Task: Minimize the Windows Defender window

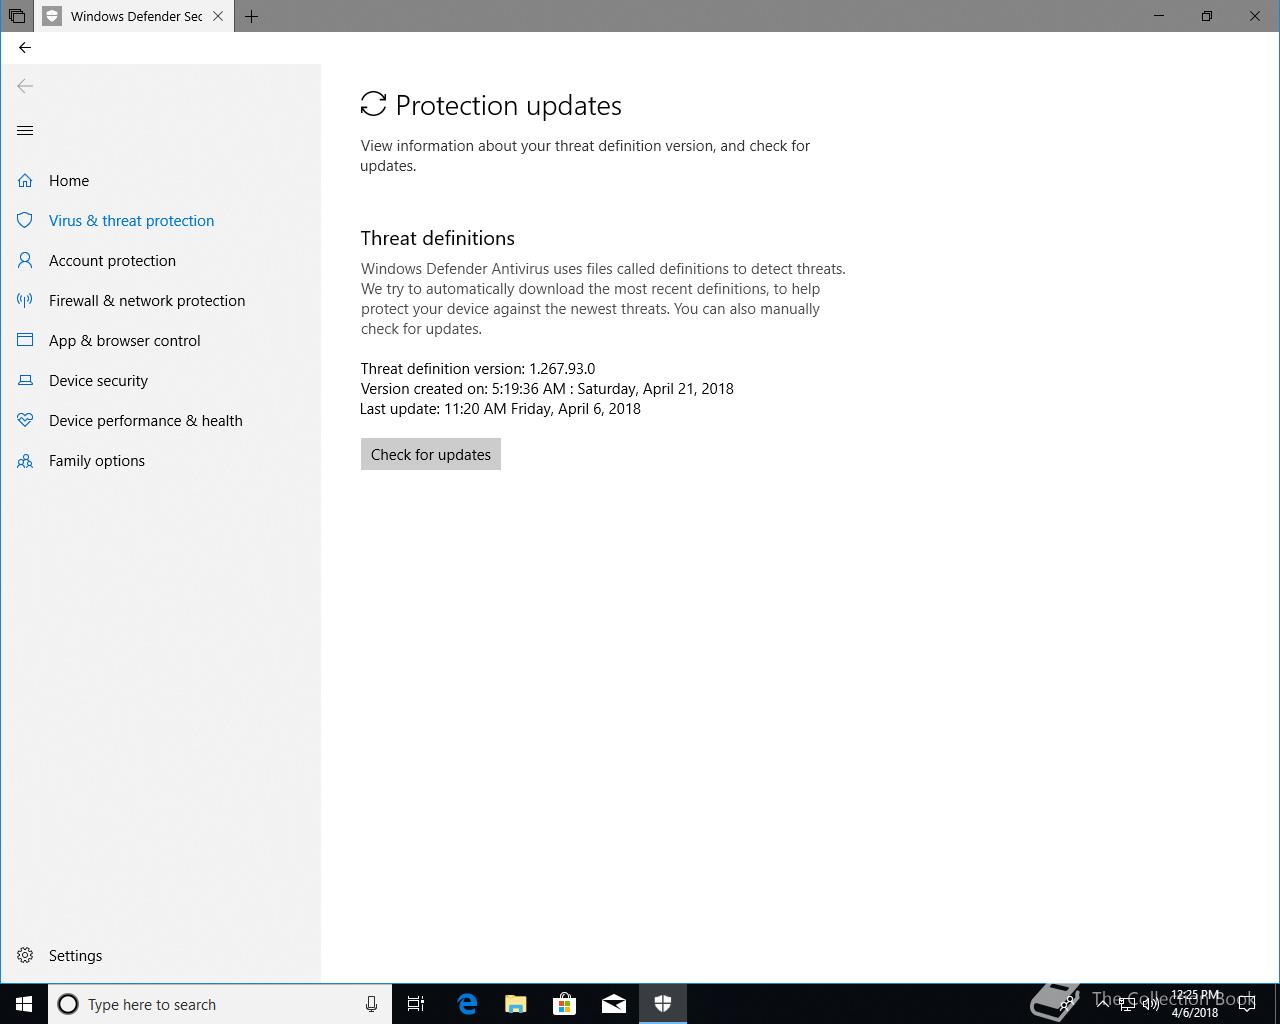Action: pos(1159,16)
